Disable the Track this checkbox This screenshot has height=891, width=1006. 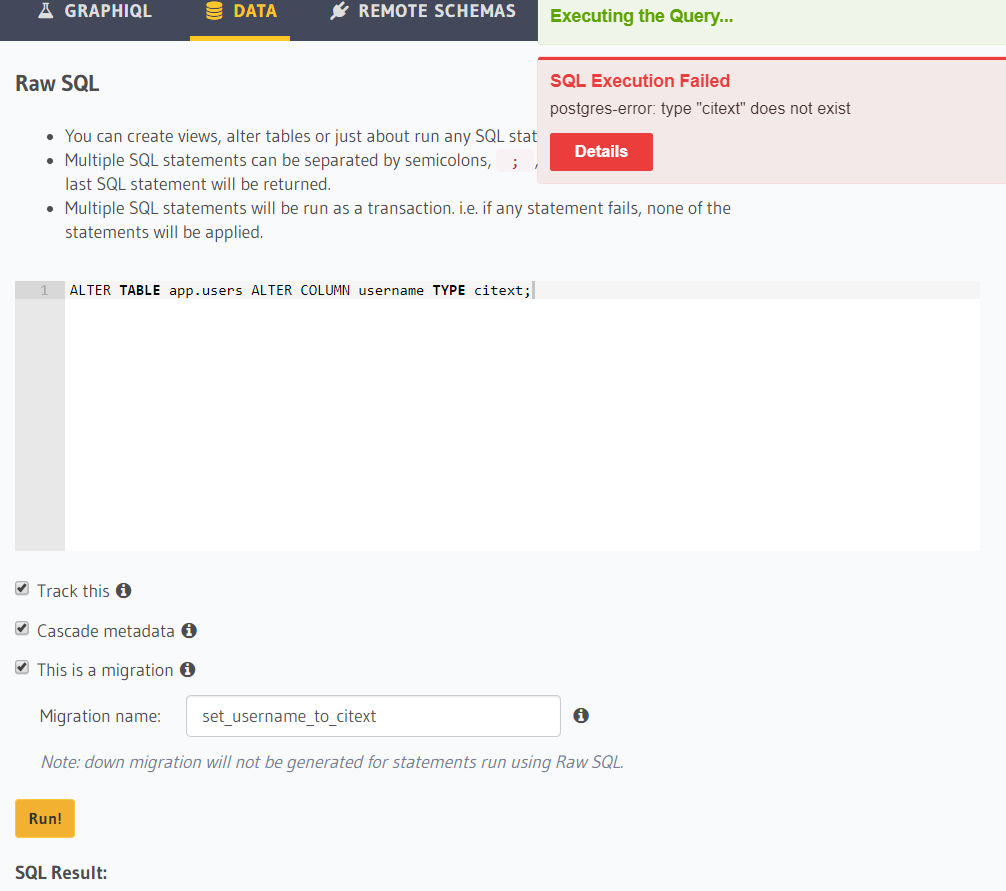click(21, 588)
